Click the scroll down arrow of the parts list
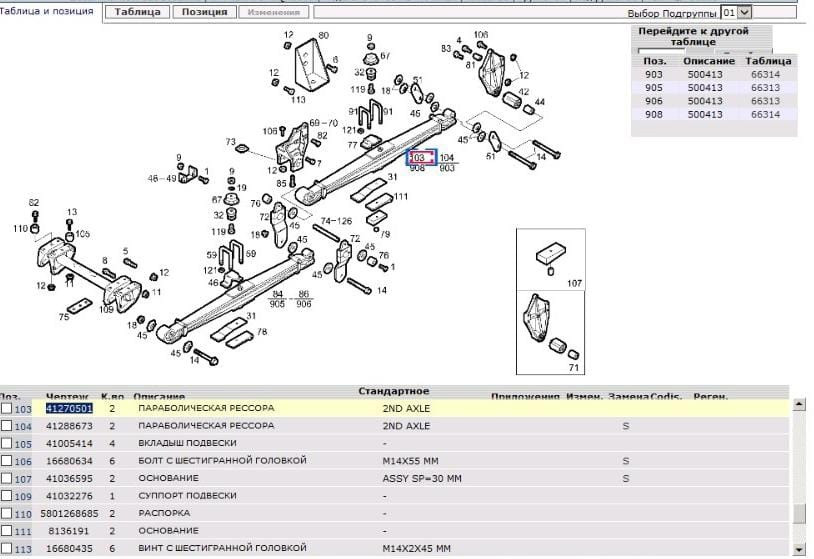814x559 pixels. pyautogui.click(x=799, y=548)
